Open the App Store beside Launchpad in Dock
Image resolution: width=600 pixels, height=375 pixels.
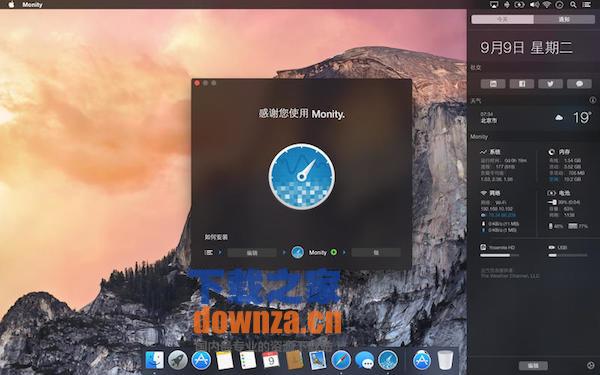click(x=201, y=360)
